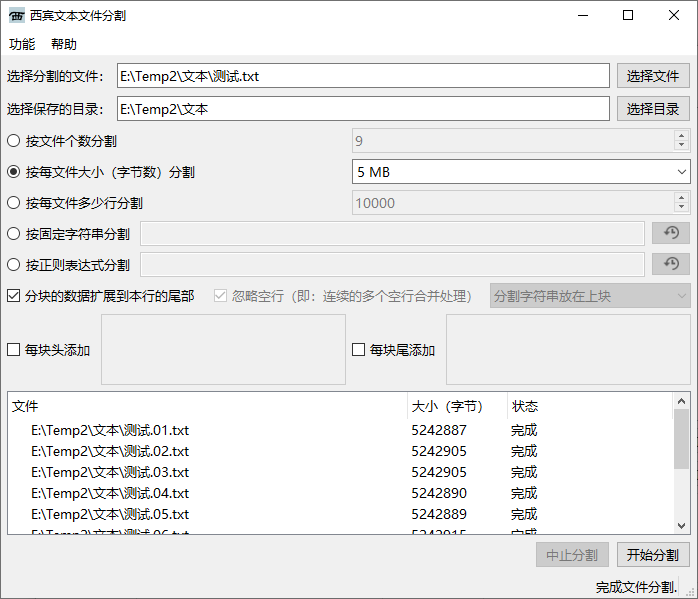Open the 5 MB size dropdown

coord(521,172)
